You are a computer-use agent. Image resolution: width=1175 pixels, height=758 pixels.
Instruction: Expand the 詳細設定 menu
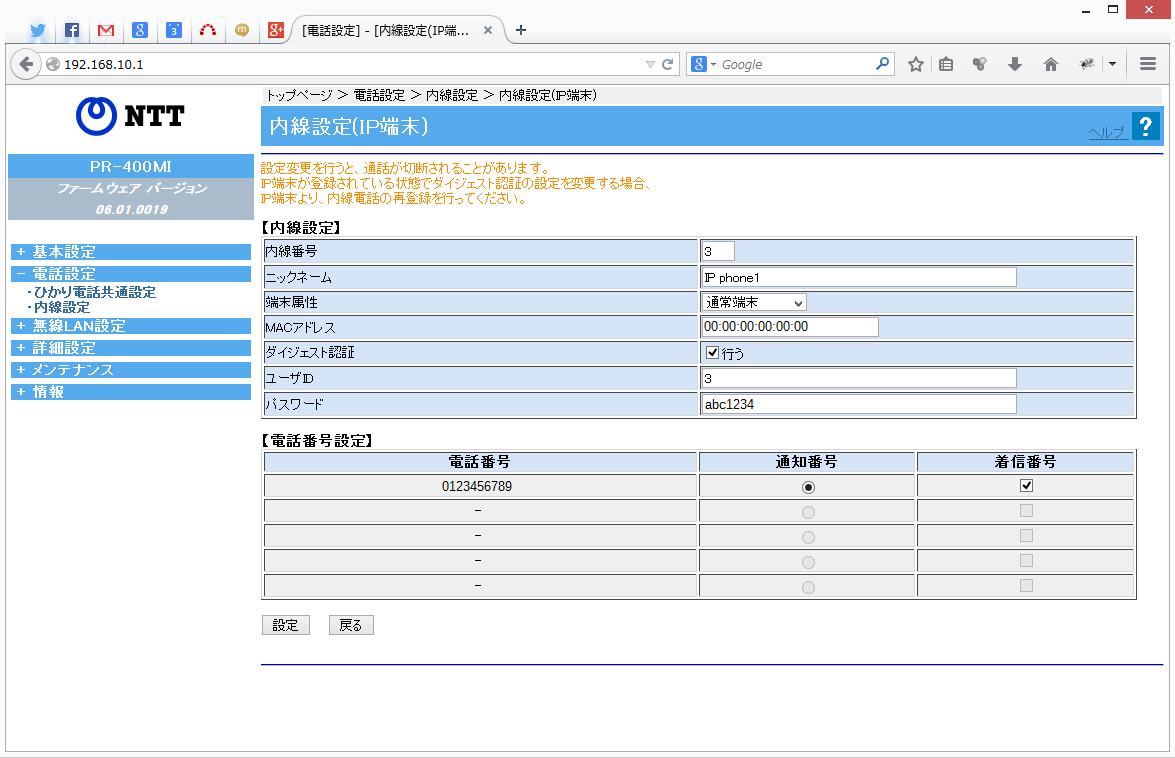point(131,348)
